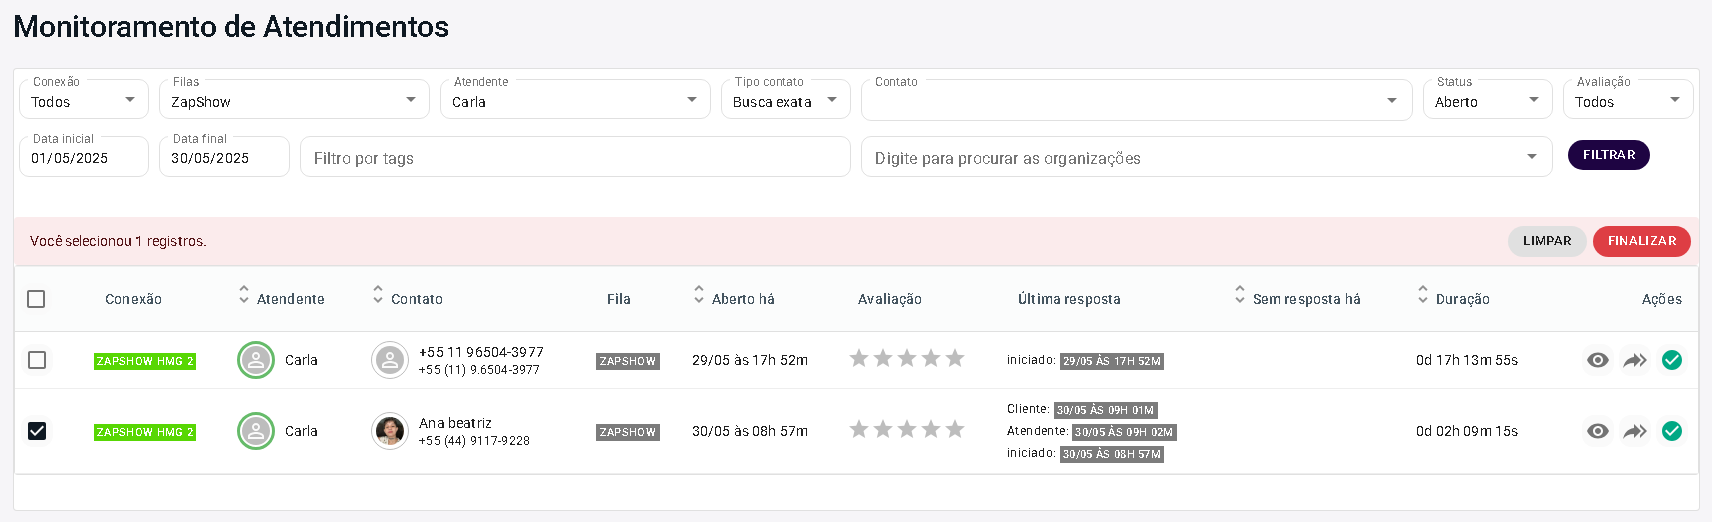Click the Filtro por tags input field
The width and height of the screenshot is (1712, 522).
[575, 158]
